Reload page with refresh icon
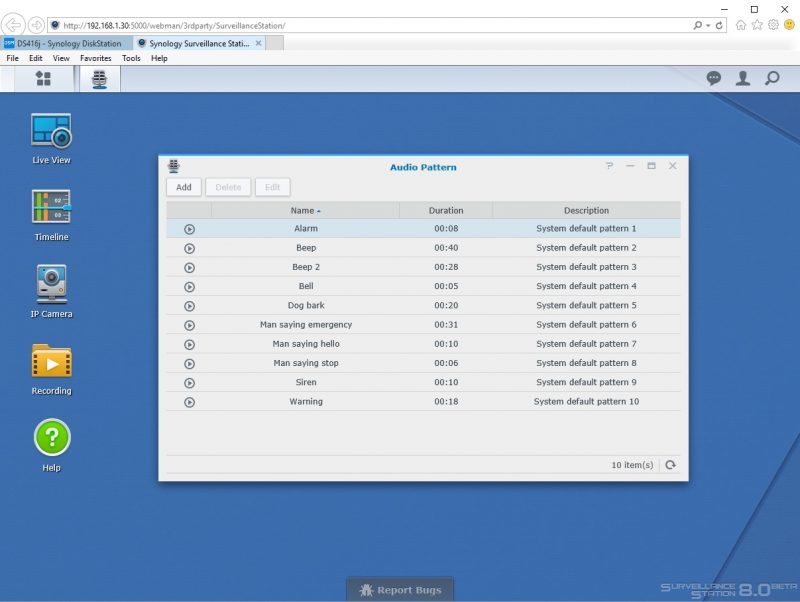800x602 pixels. (719, 26)
